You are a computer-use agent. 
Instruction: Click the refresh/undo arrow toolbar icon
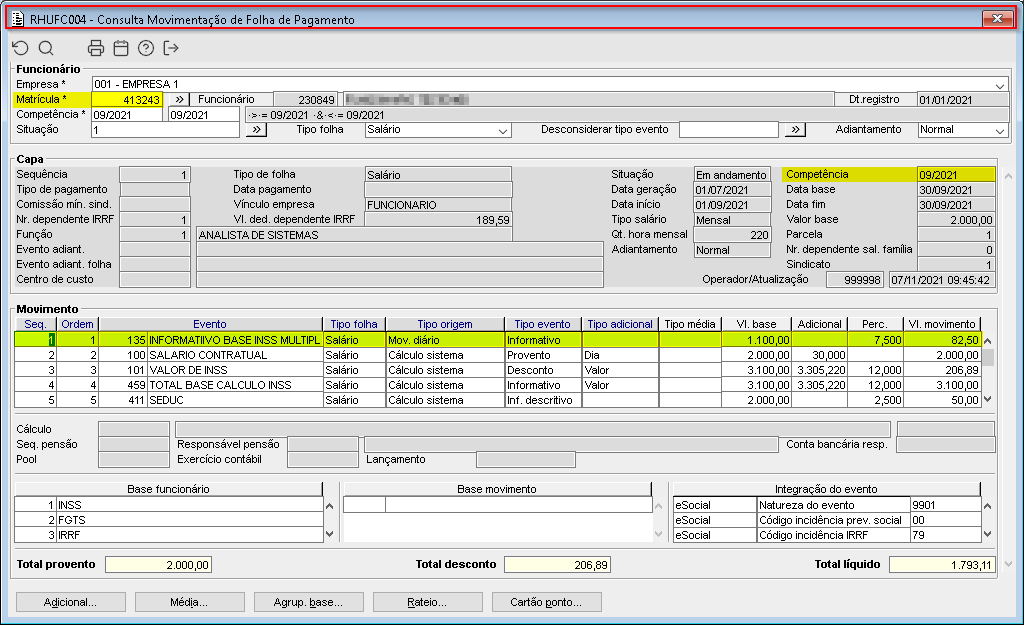pyautogui.click(x=20, y=48)
